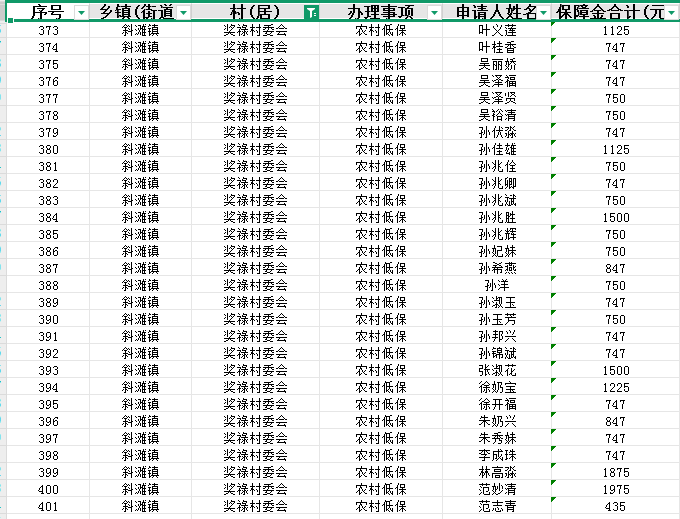Select applicant name cell 孙玉芳
The image size is (680, 519).
(x=497, y=319)
